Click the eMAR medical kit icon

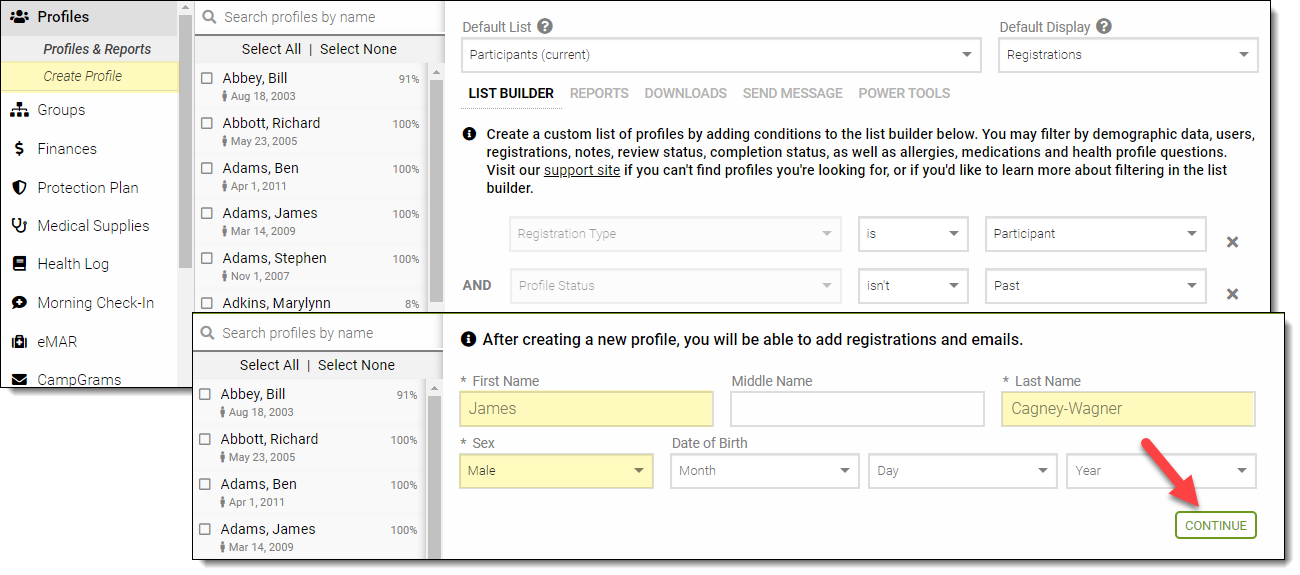pos(19,342)
